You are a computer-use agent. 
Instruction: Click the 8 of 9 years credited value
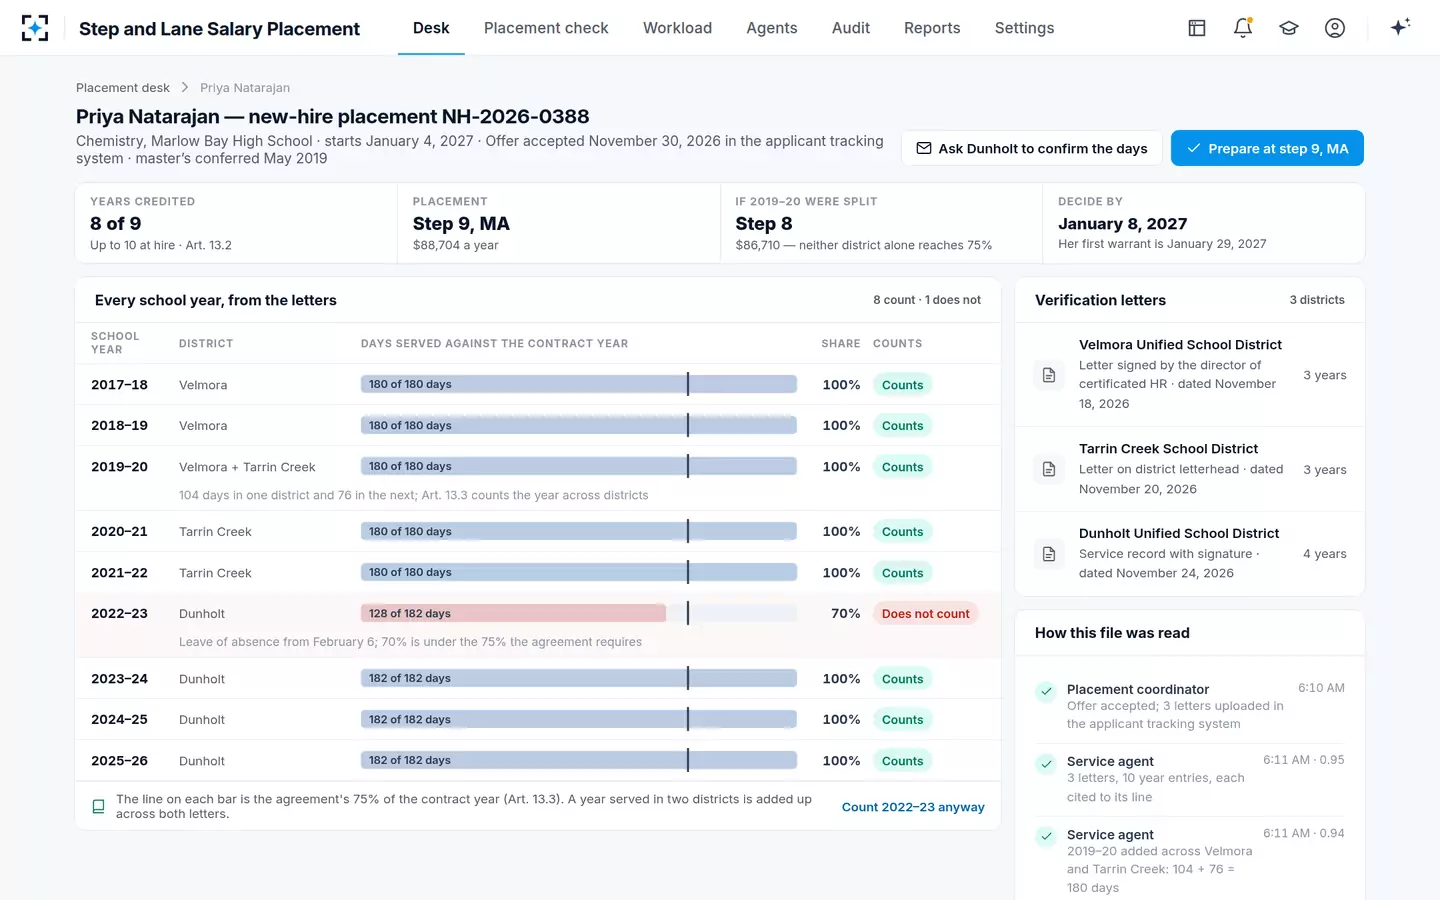[x=116, y=224]
